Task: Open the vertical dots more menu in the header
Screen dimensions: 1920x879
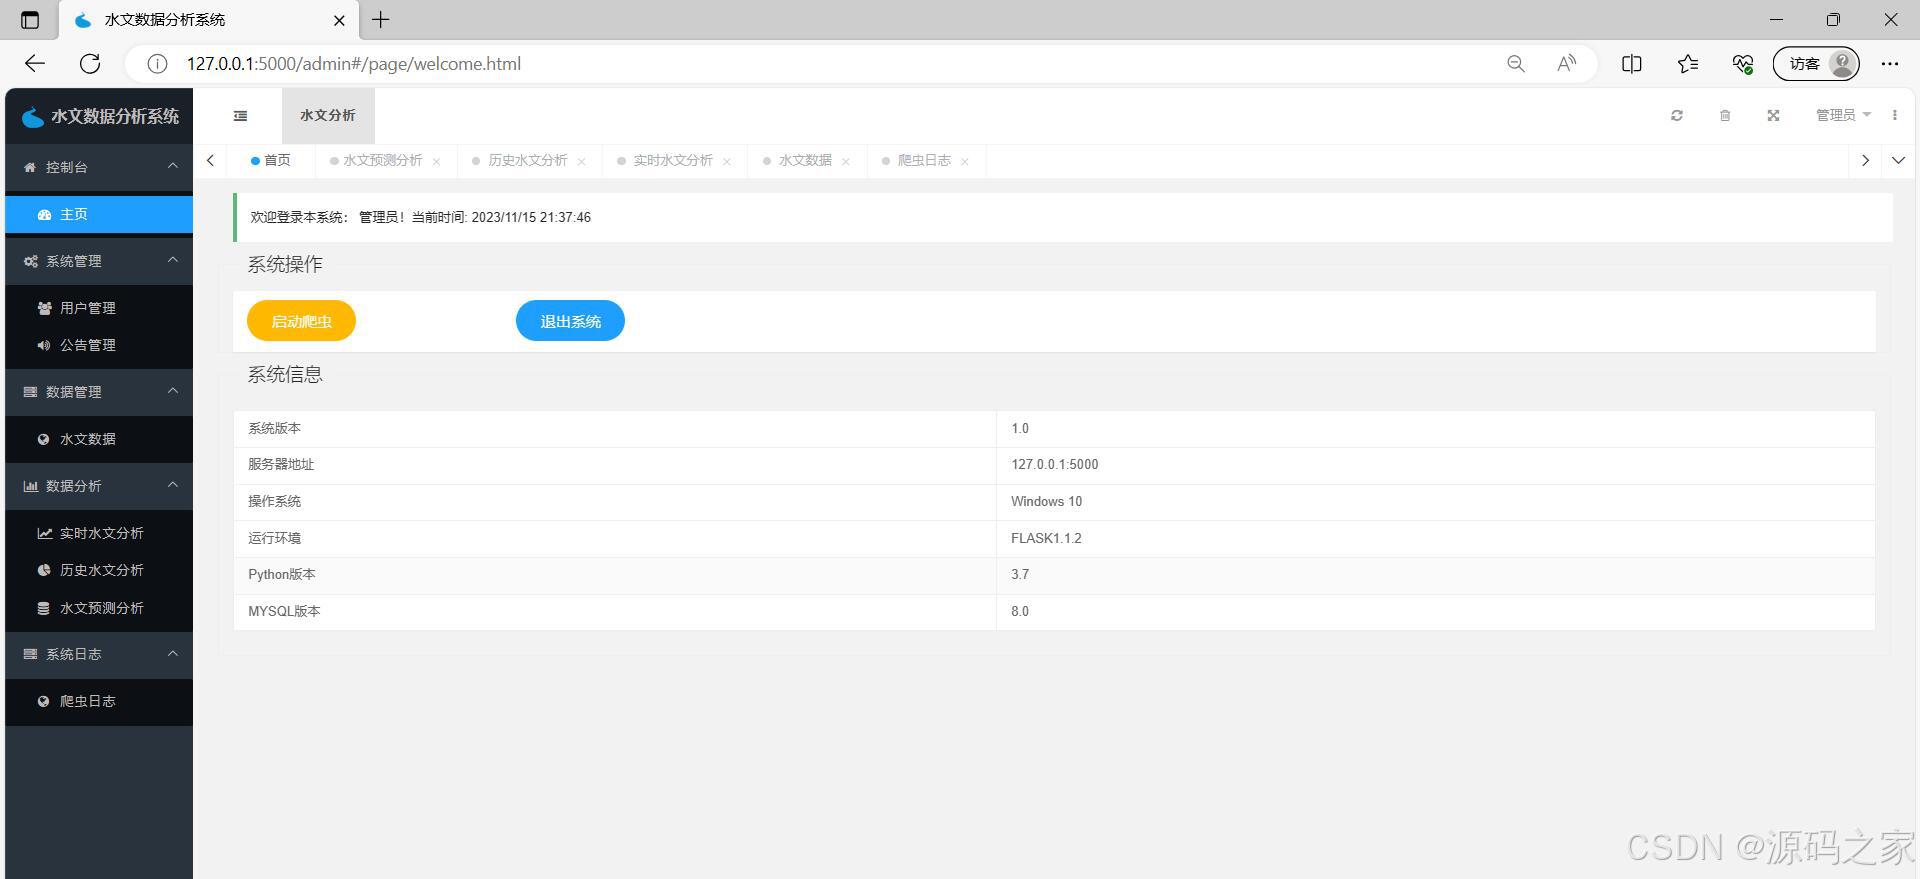Action: [x=1895, y=116]
